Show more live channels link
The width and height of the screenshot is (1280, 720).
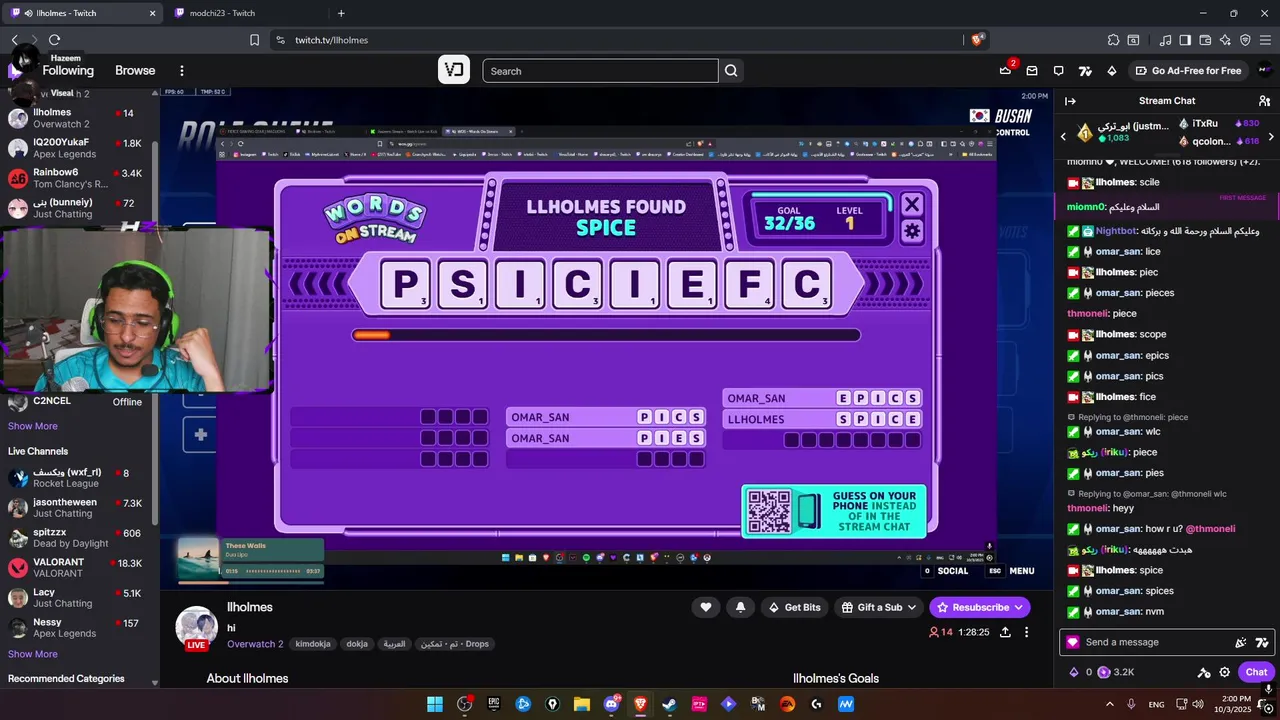pos(33,654)
